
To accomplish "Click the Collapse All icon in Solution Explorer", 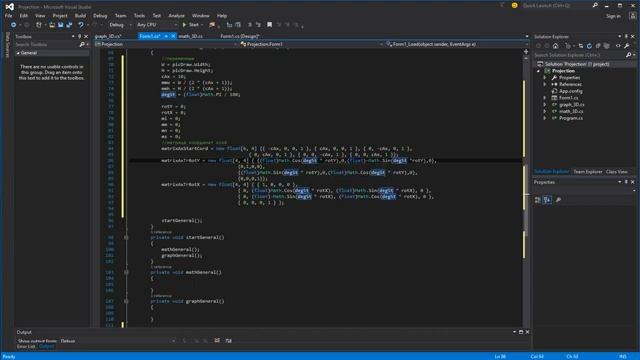I will (598, 46).
